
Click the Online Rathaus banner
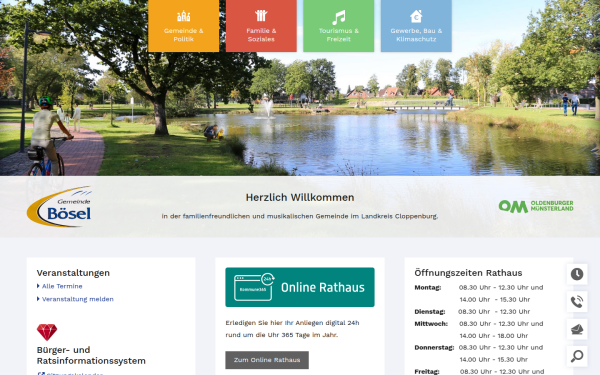point(300,287)
